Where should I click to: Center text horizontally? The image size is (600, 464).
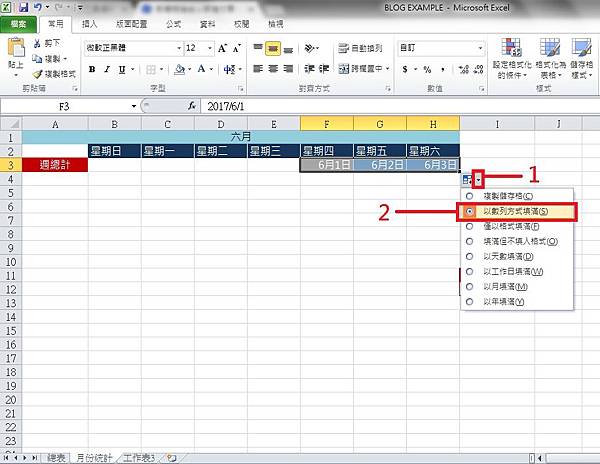coord(273,69)
